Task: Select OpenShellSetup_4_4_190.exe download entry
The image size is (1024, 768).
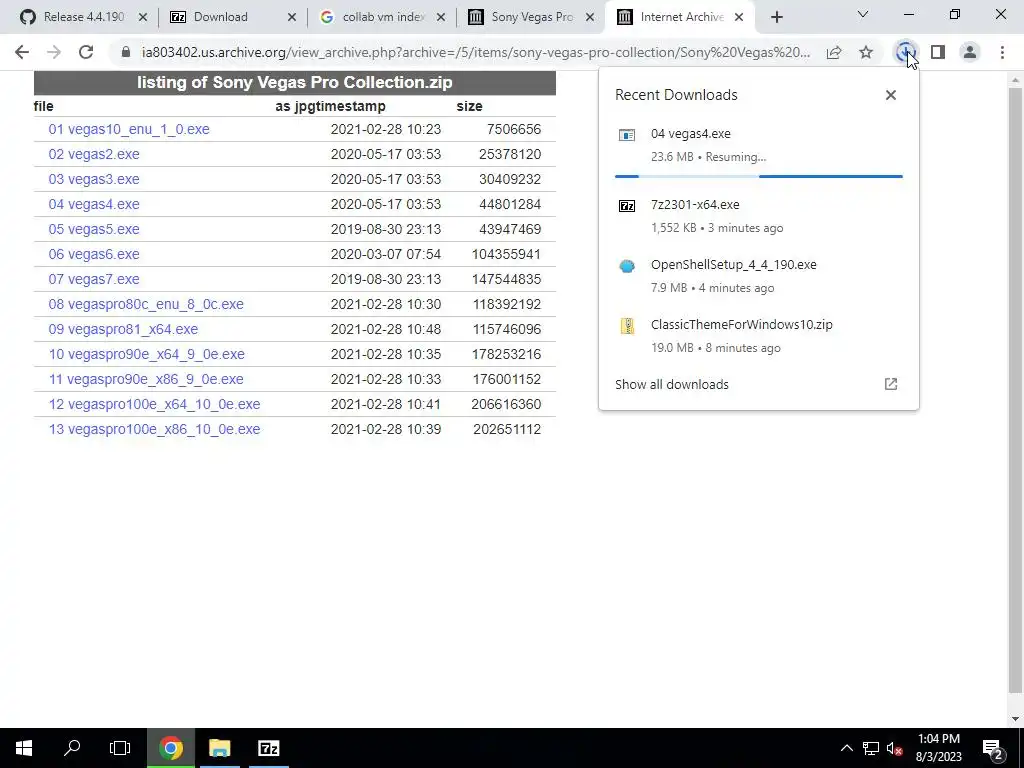Action: [758, 276]
